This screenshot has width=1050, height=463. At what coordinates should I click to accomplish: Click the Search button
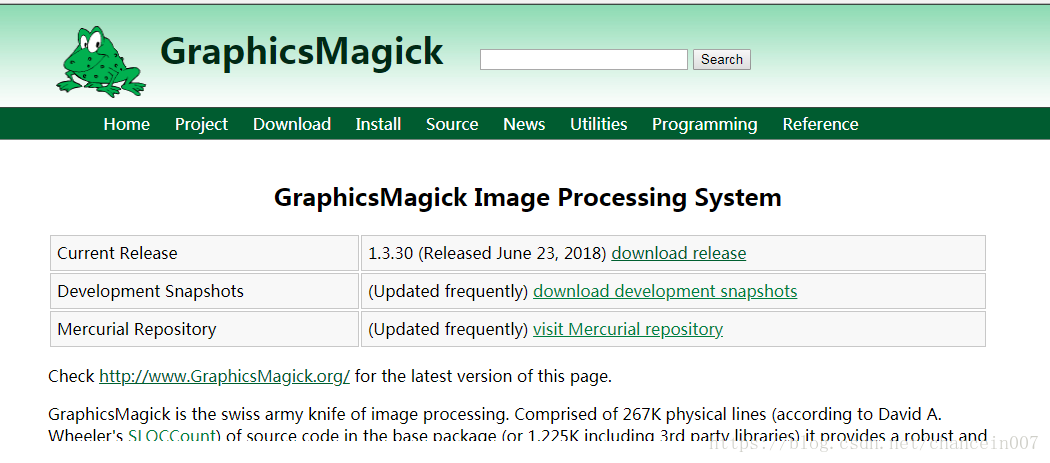(721, 60)
